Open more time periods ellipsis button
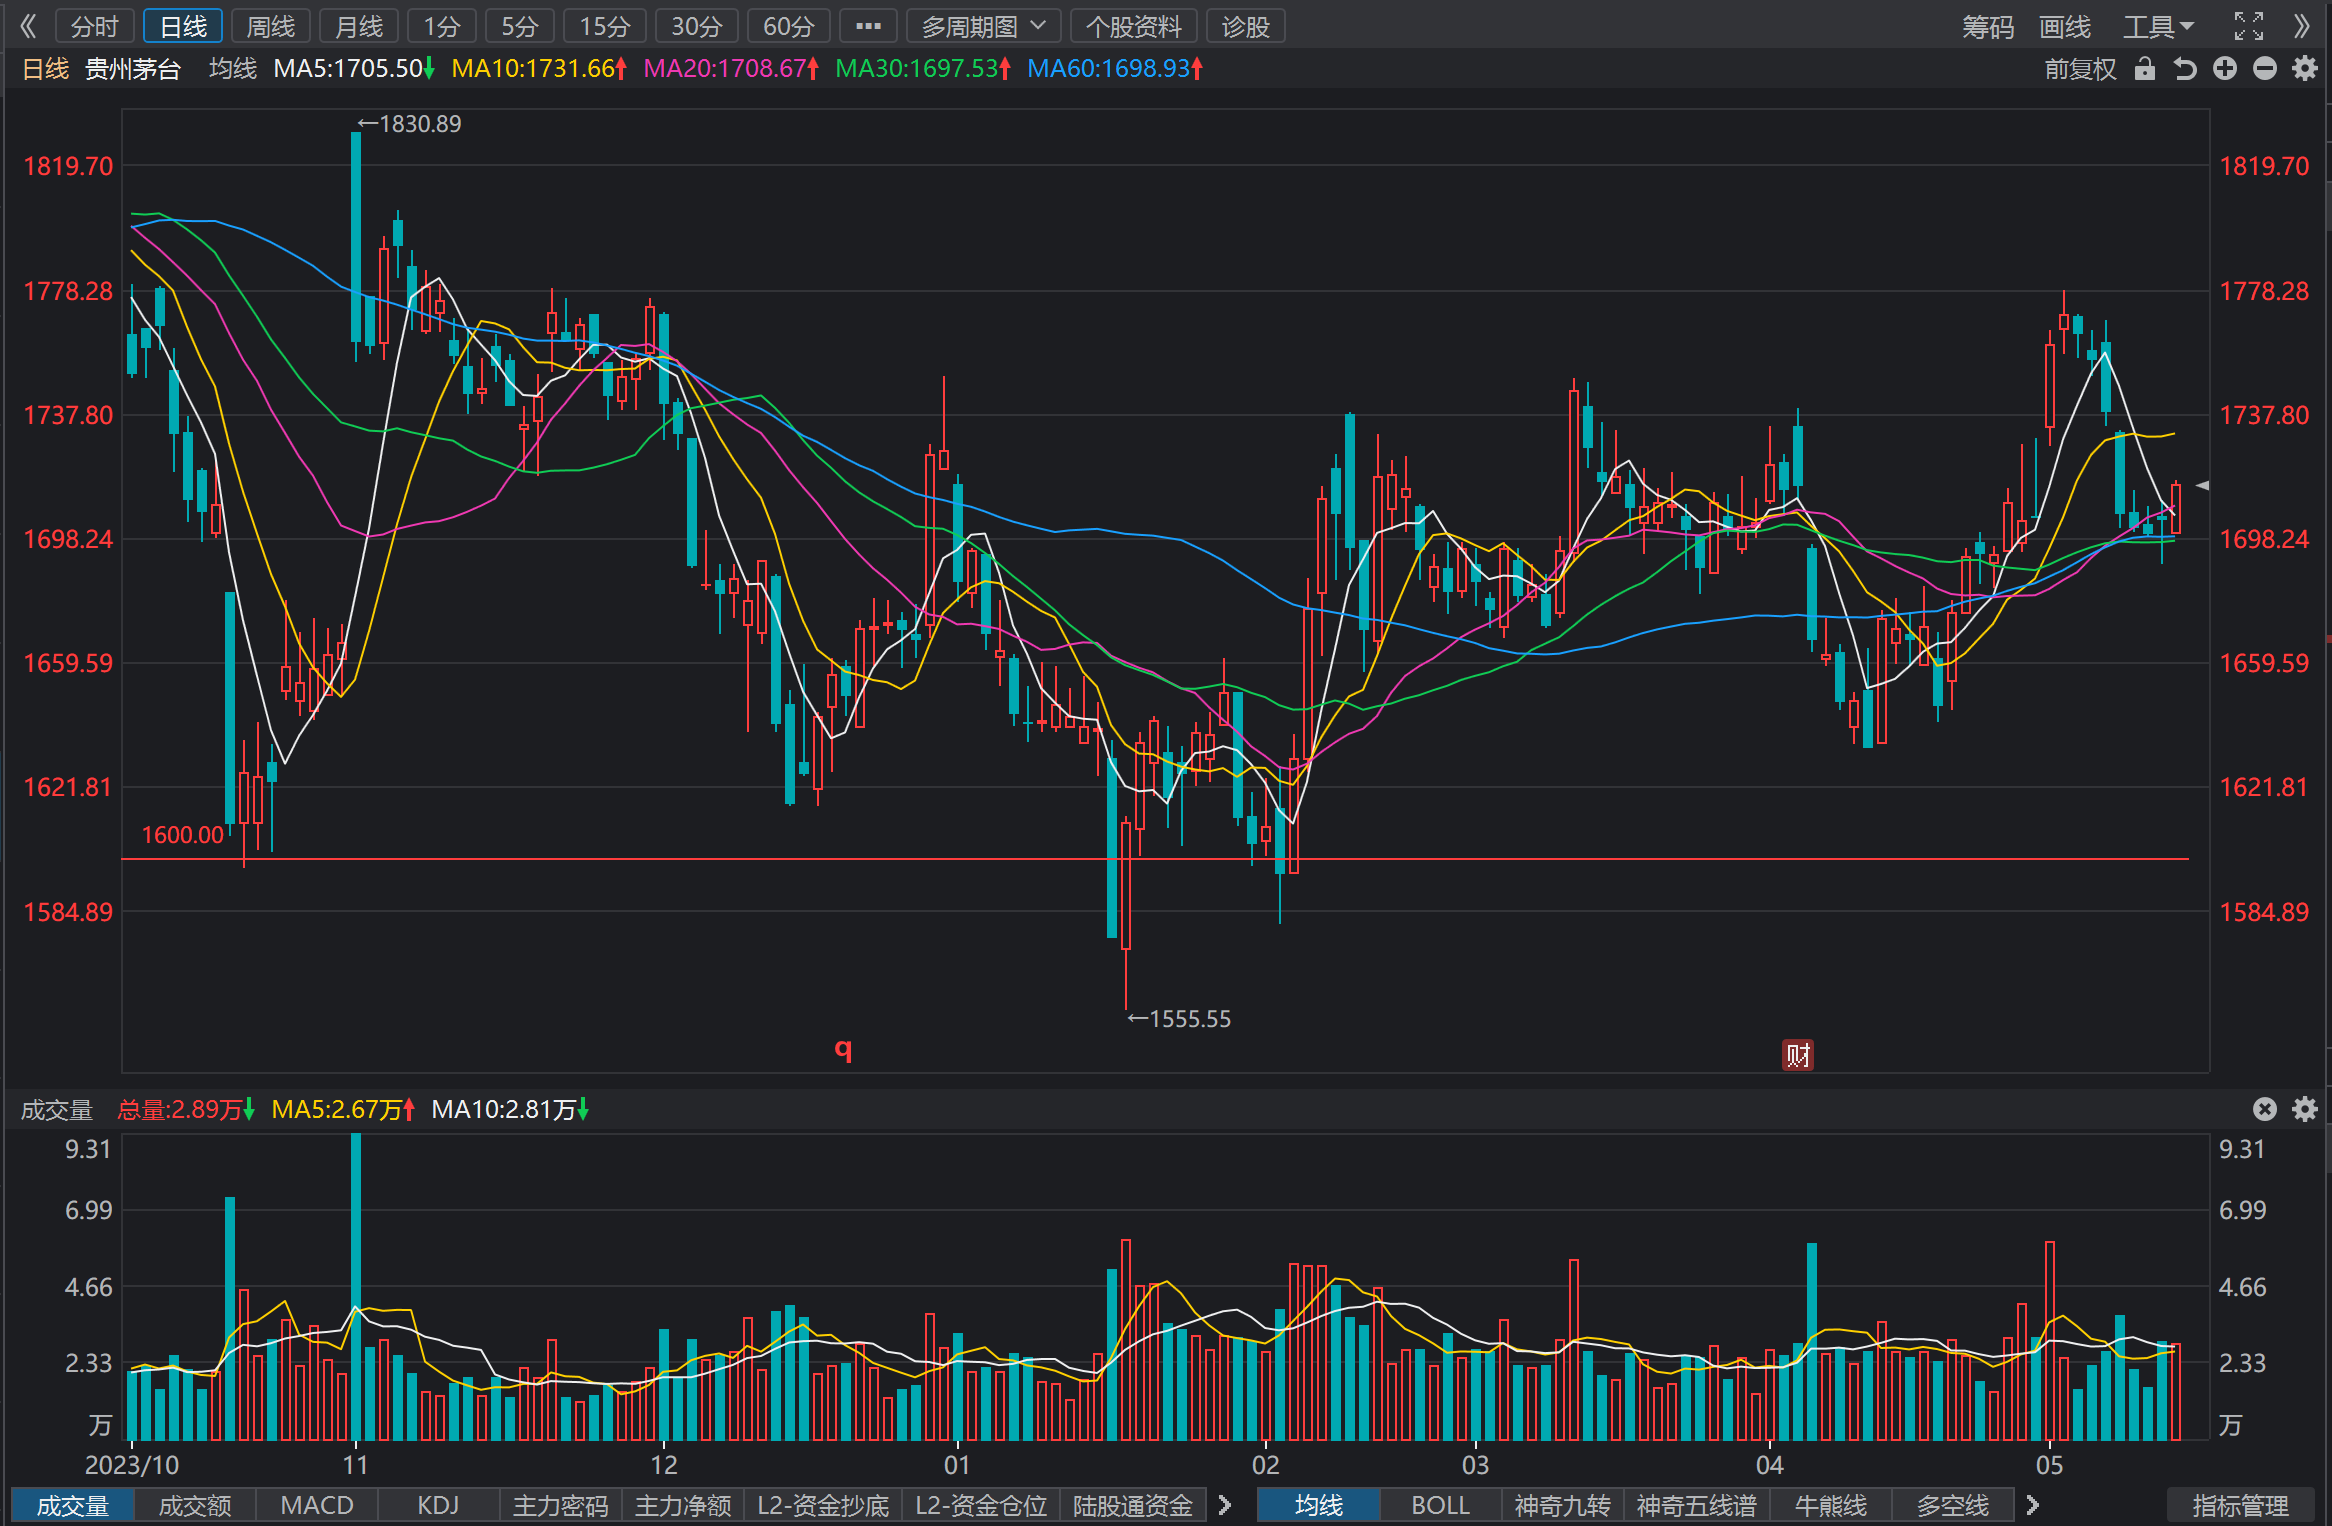Image resolution: width=2332 pixels, height=1526 pixels. click(x=868, y=26)
